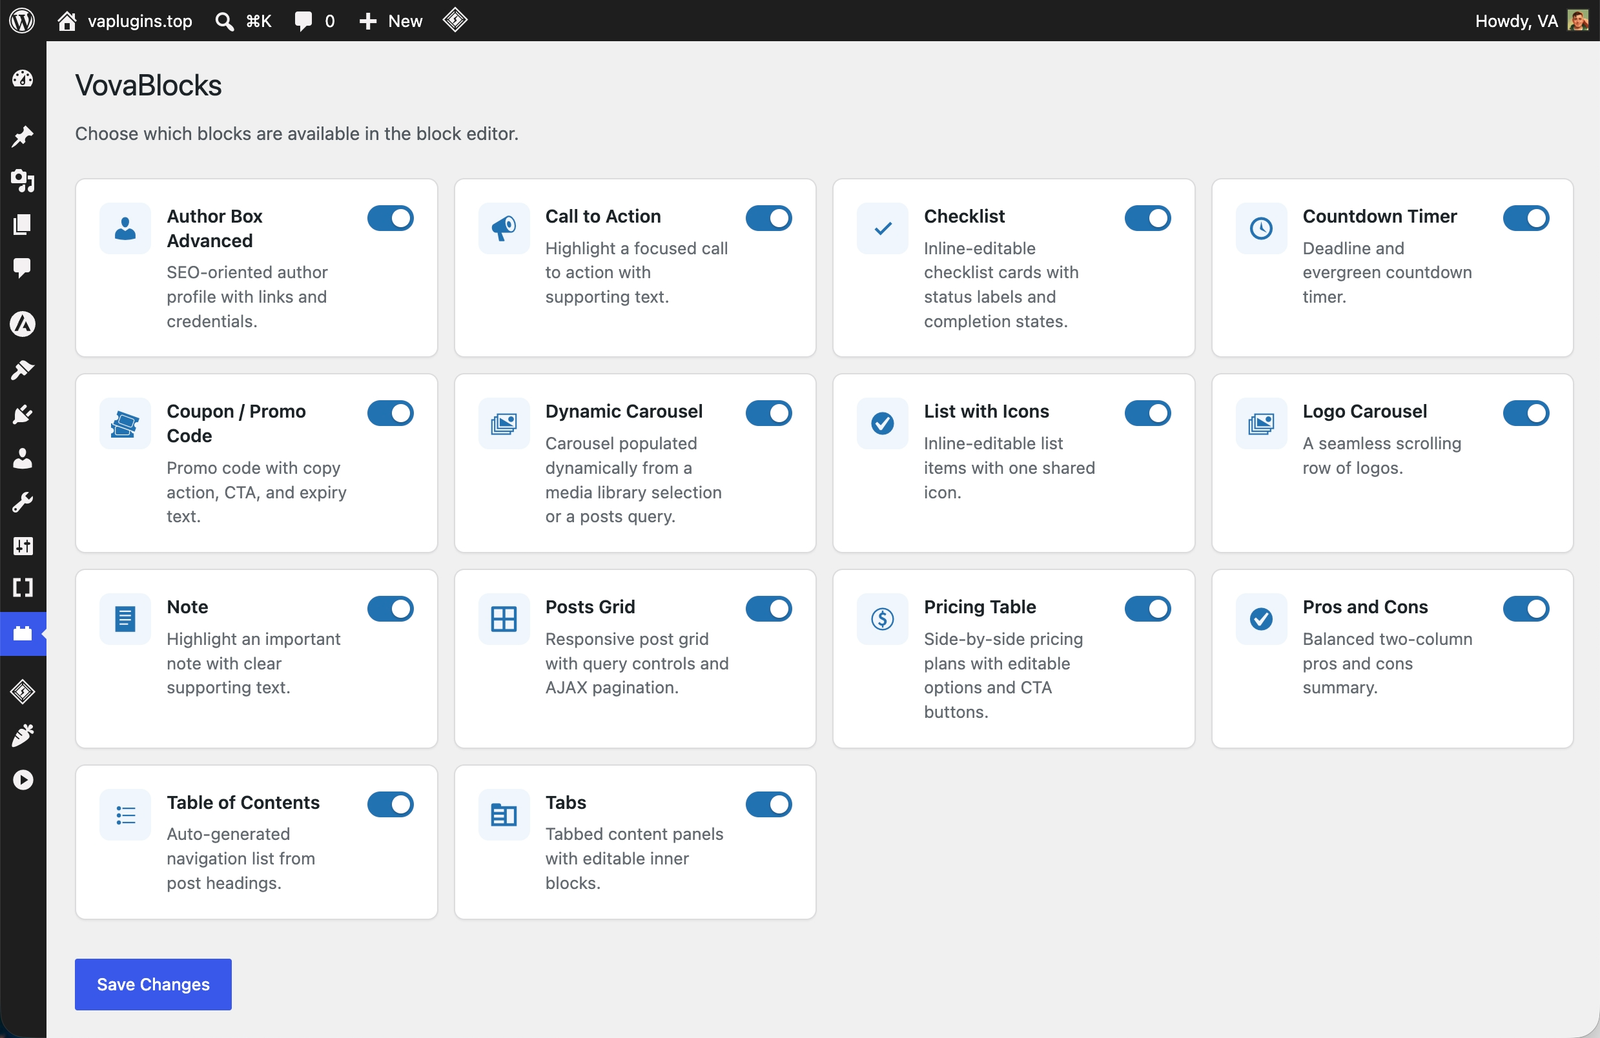
Task: Open the Plugins plug sidebar icon
Action: [x=23, y=414]
